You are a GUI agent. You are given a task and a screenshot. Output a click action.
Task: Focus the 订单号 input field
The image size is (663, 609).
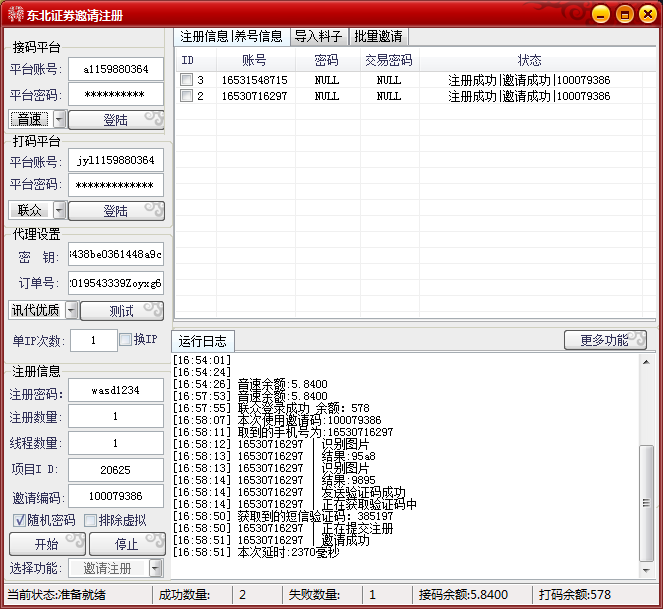coord(116,283)
